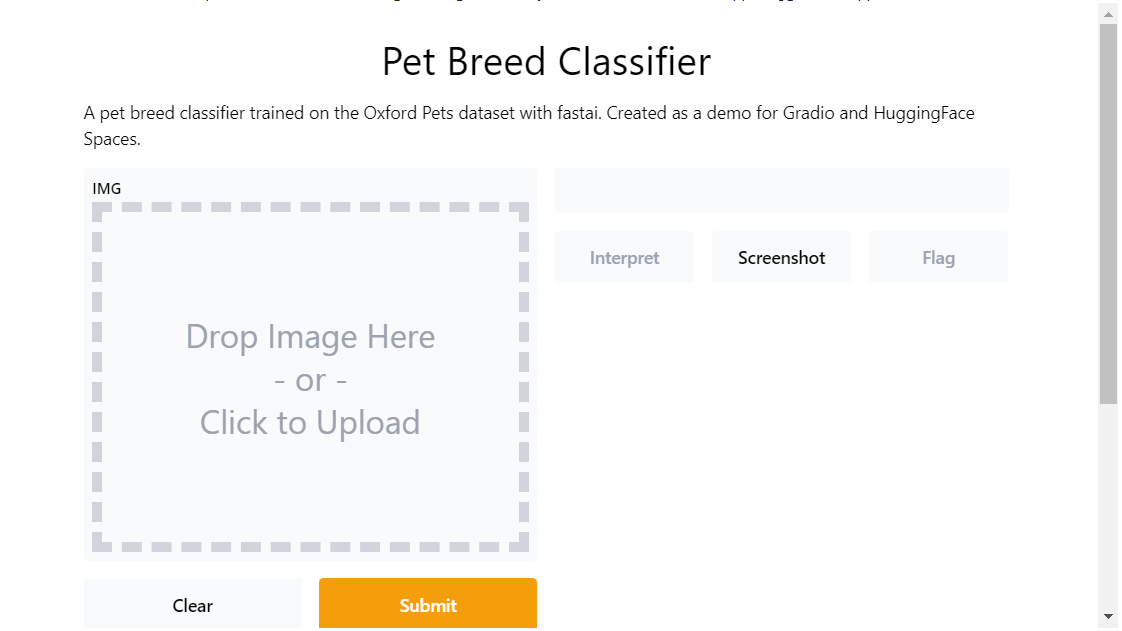1122x631 pixels.
Task: Select the "Click to Upload" prompt
Action: (x=310, y=423)
